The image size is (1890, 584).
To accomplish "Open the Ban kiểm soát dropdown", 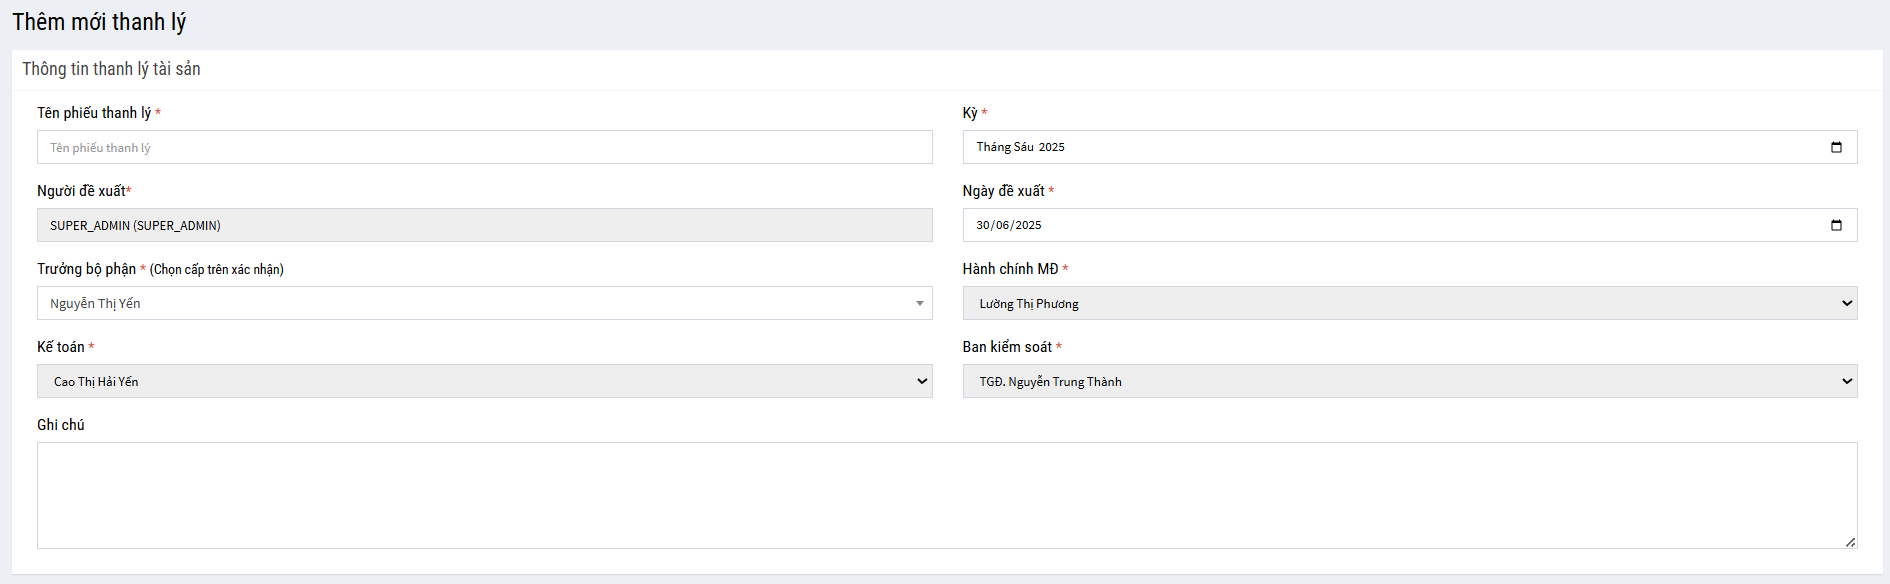I will [1846, 381].
